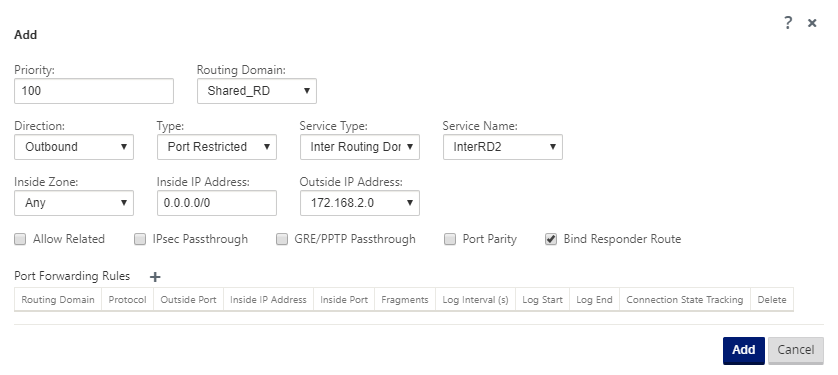Cancel the Add dialog
The image size is (838, 375).
coord(796,350)
